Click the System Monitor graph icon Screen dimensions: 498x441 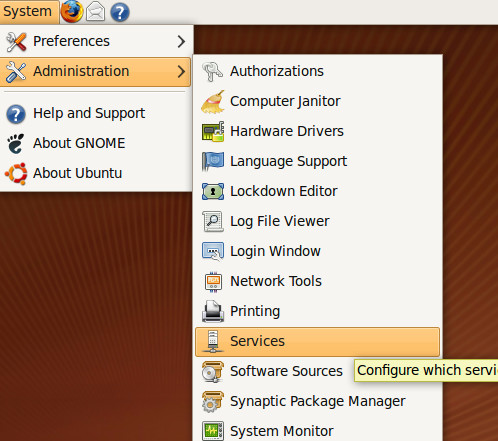point(213,431)
